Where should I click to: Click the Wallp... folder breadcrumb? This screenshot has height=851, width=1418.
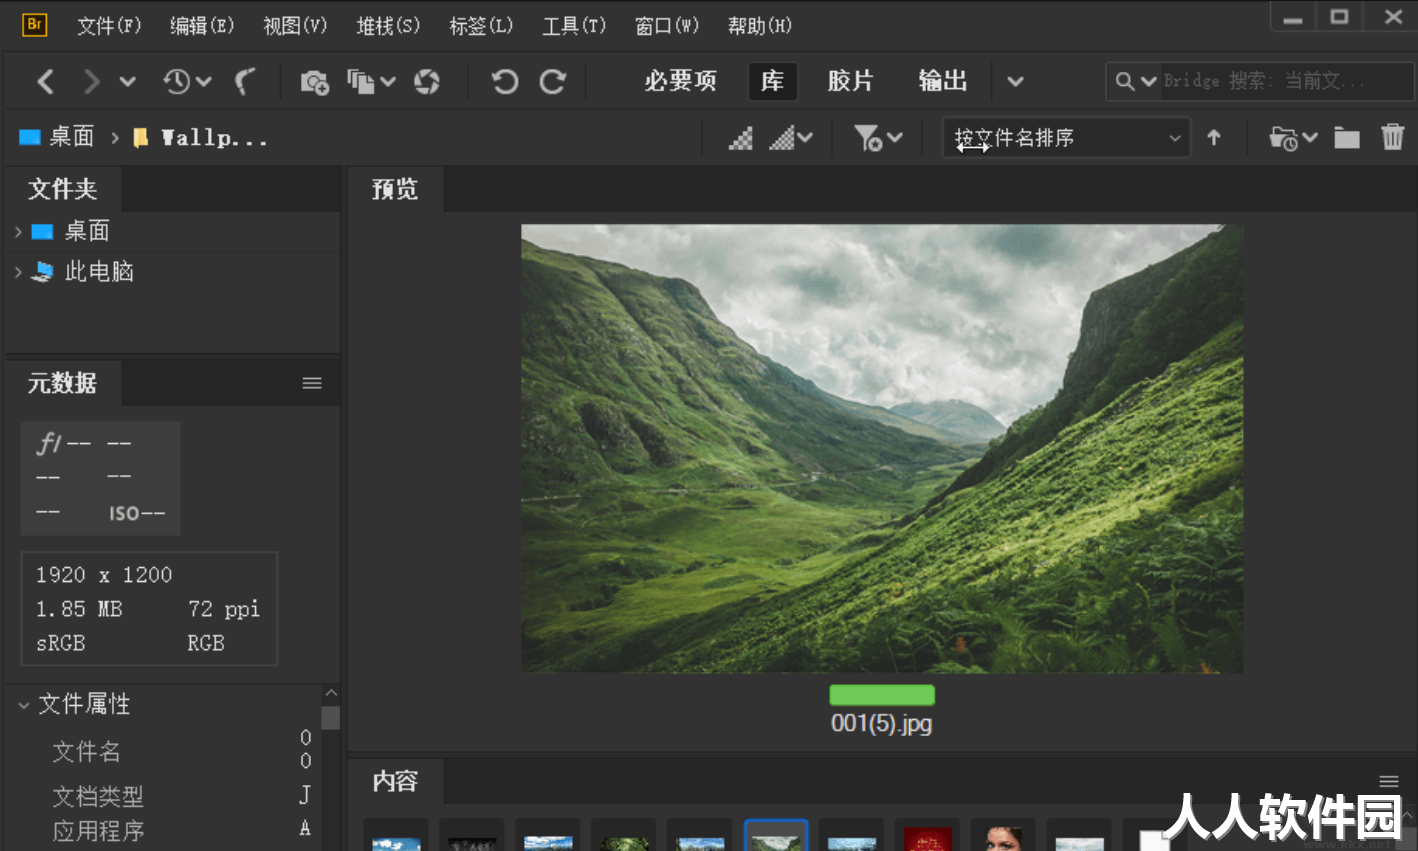click(200, 138)
